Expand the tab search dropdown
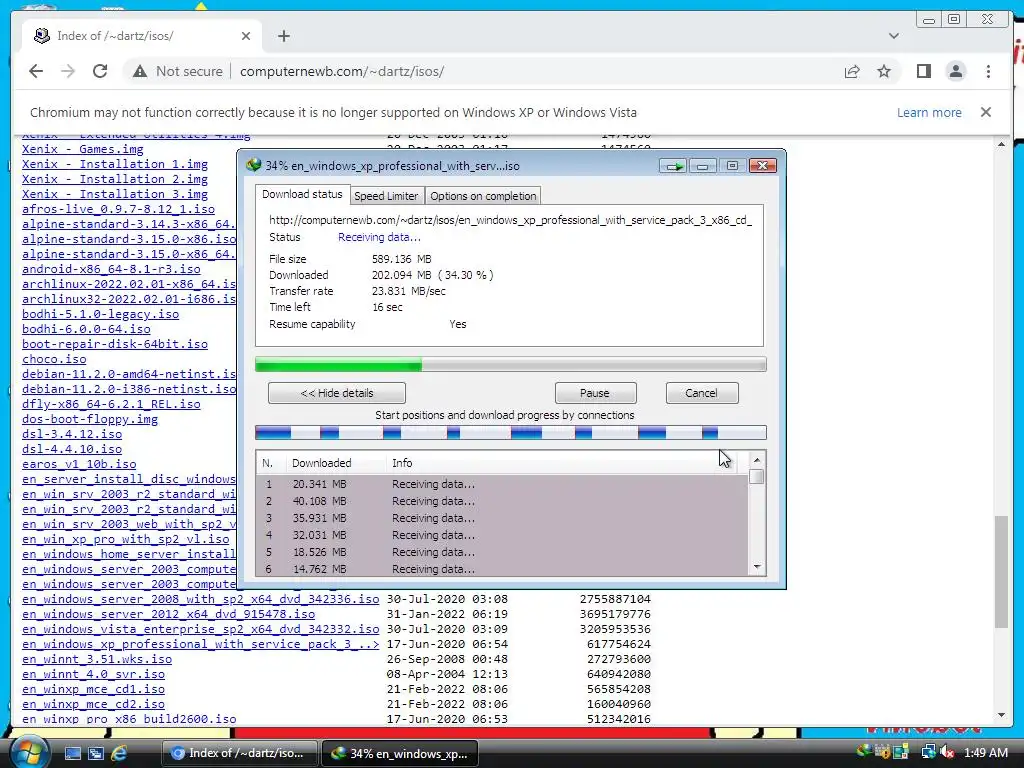 click(893, 36)
